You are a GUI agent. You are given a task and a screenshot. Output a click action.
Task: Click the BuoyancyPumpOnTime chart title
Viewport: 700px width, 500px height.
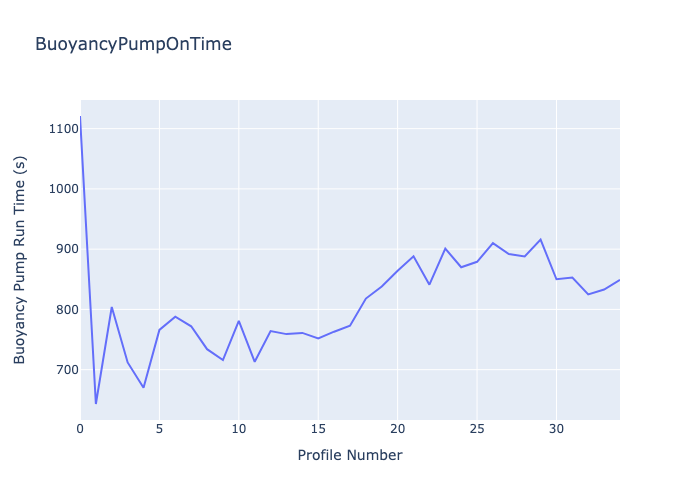(133, 44)
